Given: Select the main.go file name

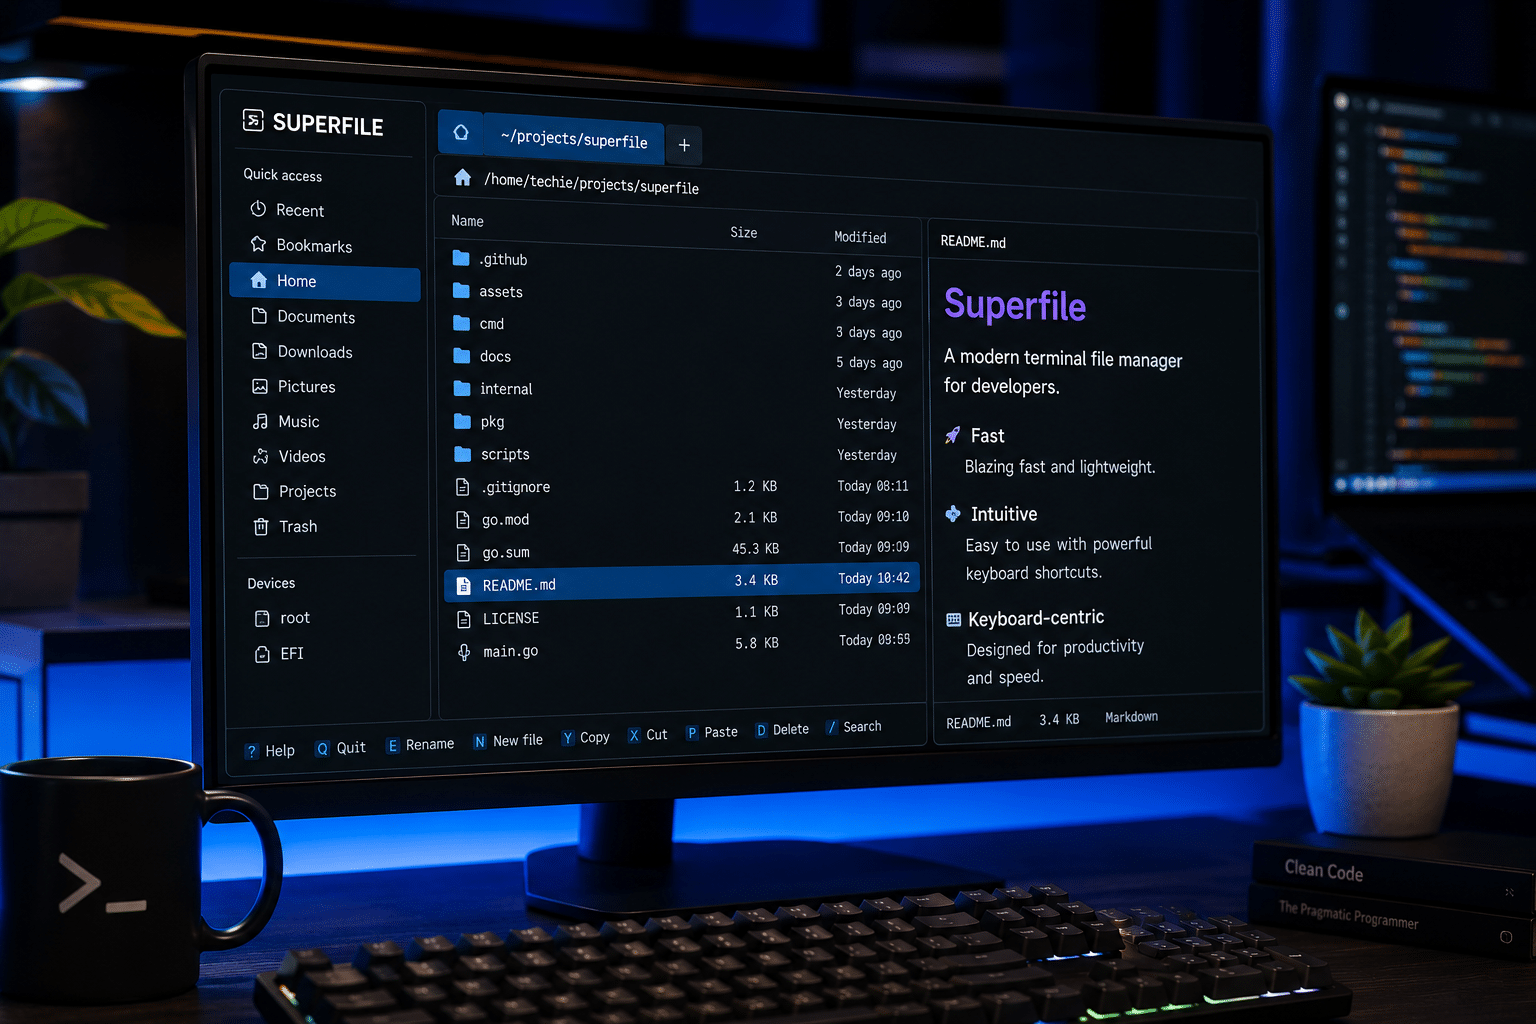Looking at the screenshot, I should [x=511, y=652].
